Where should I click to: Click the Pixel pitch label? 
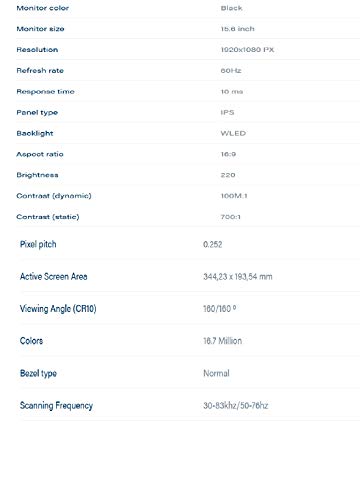pyautogui.click(x=38, y=244)
